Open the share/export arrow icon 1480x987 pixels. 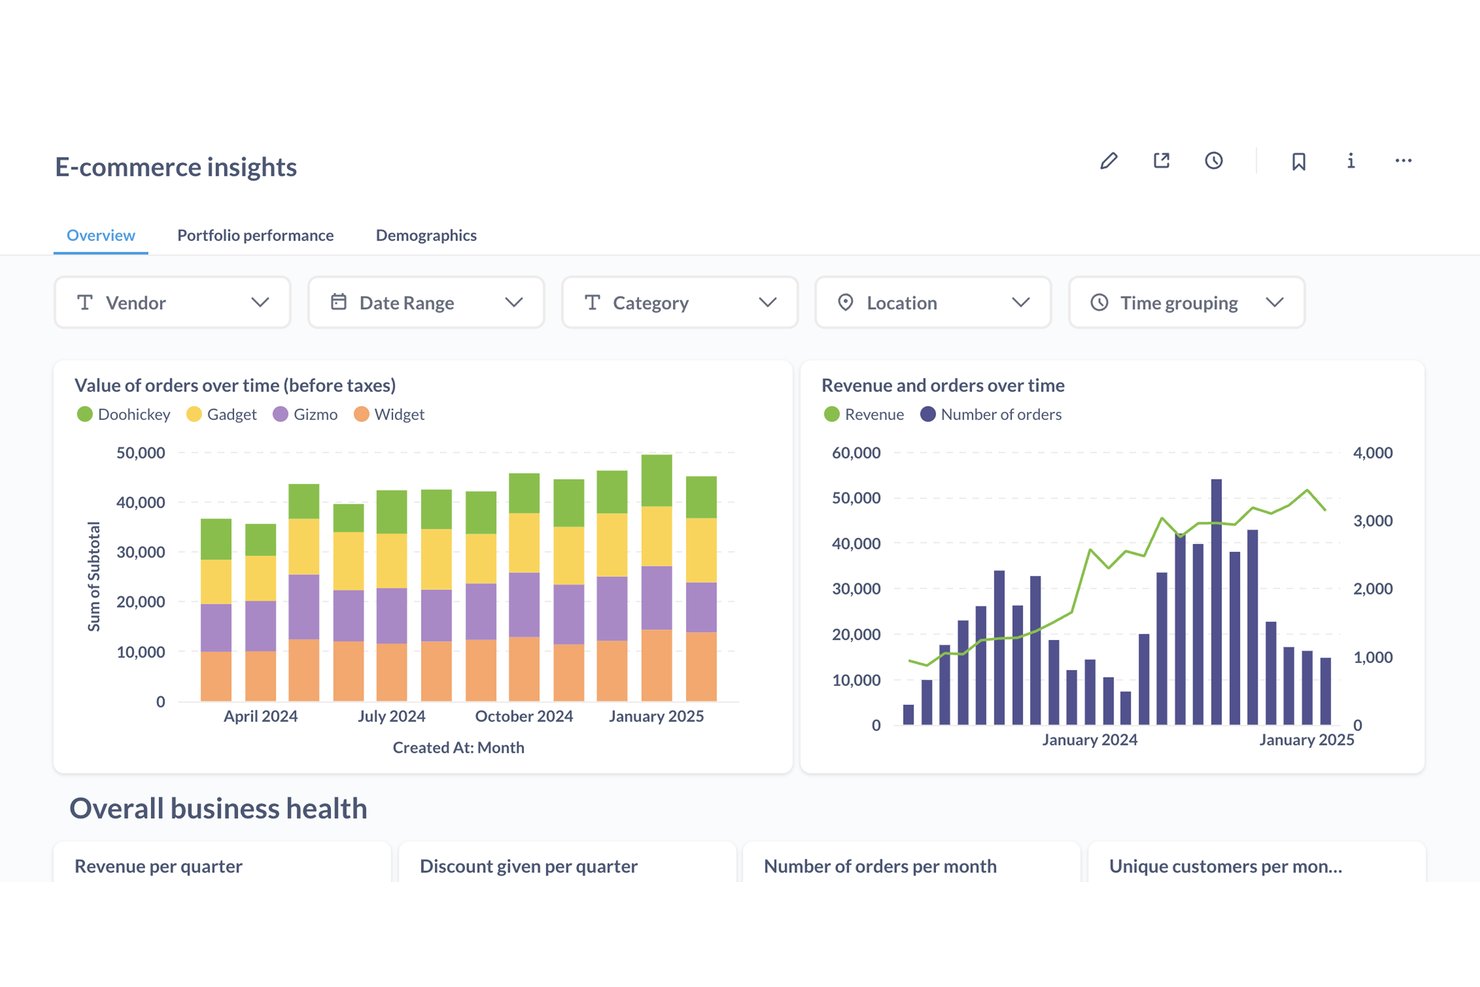[1161, 161]
